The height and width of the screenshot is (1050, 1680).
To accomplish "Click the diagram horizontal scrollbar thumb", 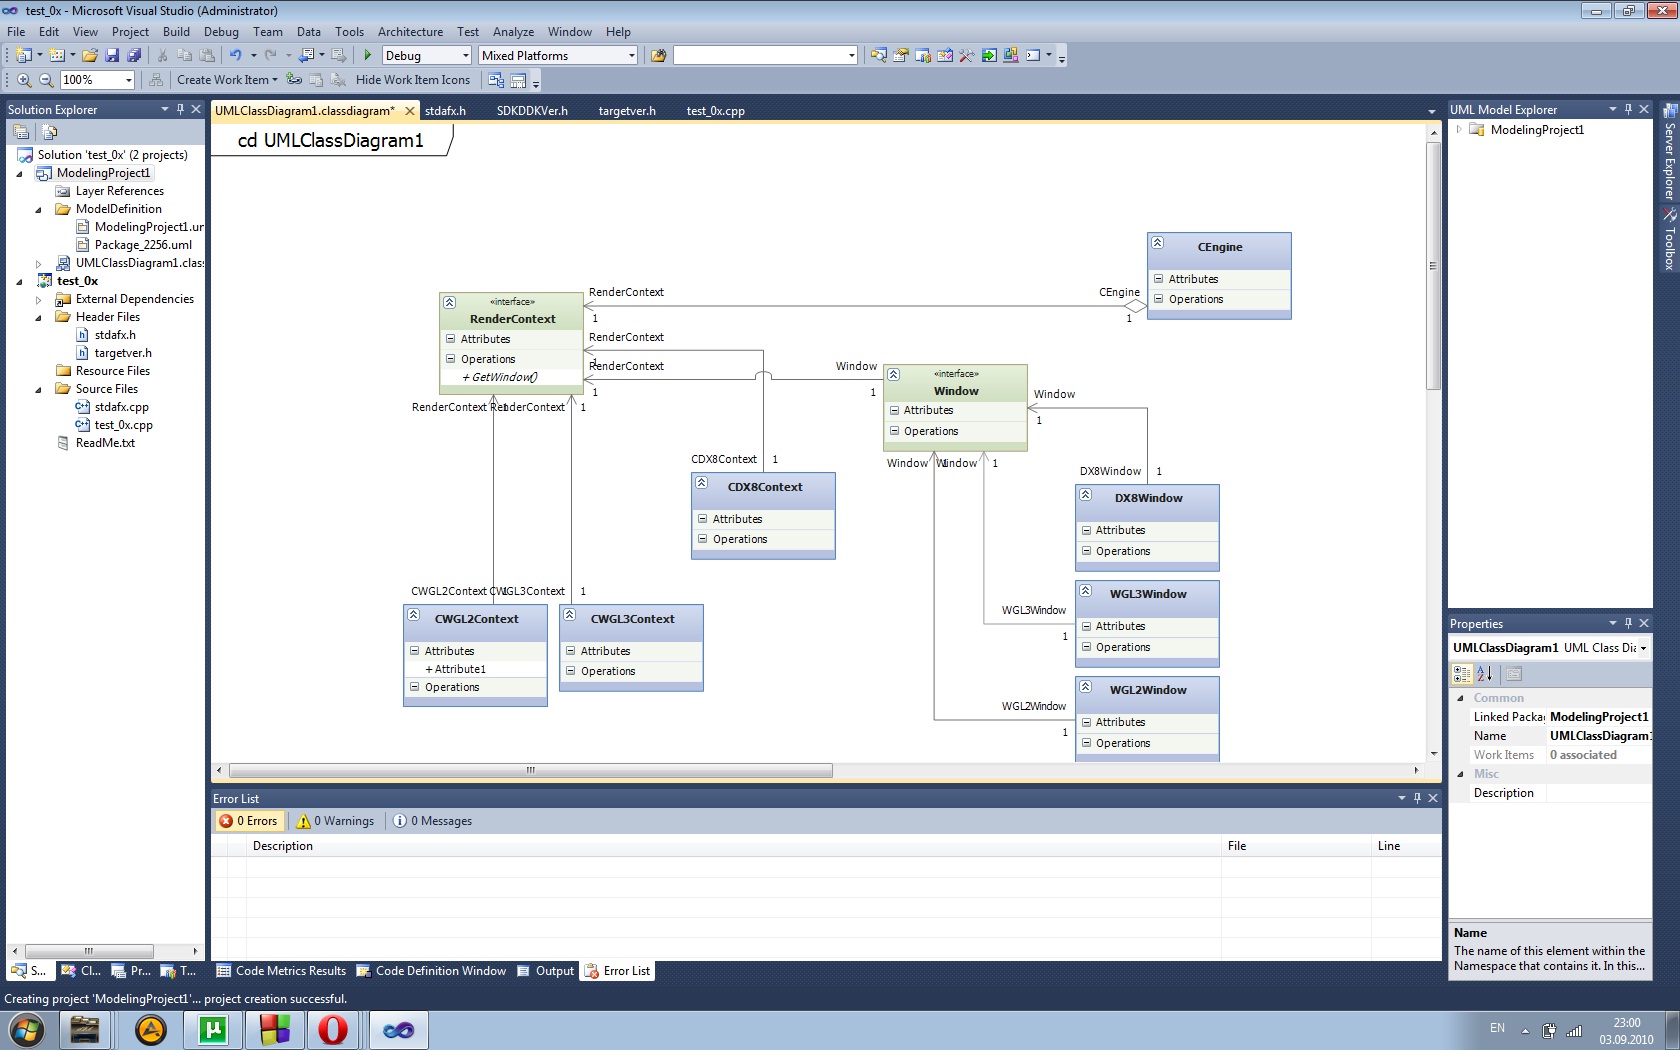I will coord(530,771).
